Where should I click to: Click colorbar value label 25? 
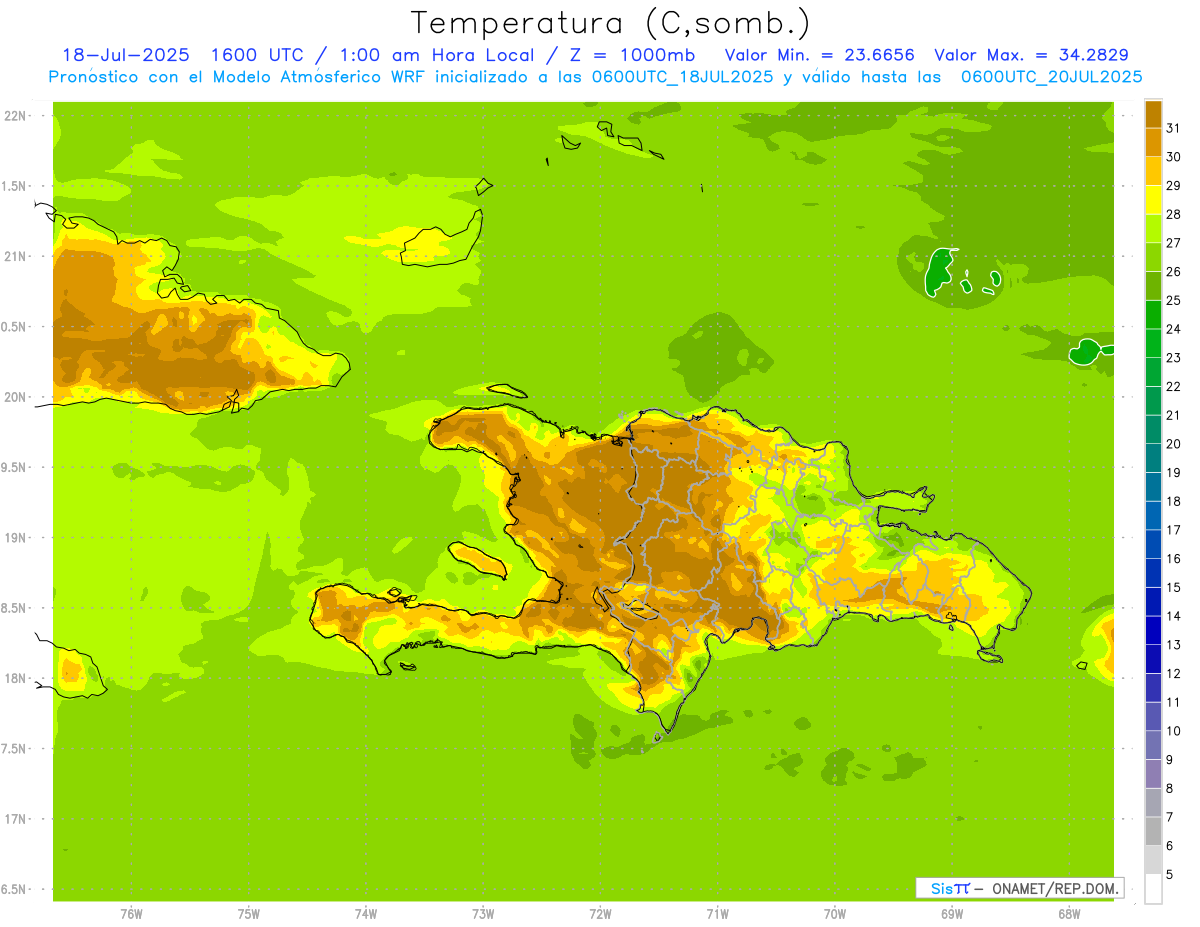point(1173,300)
